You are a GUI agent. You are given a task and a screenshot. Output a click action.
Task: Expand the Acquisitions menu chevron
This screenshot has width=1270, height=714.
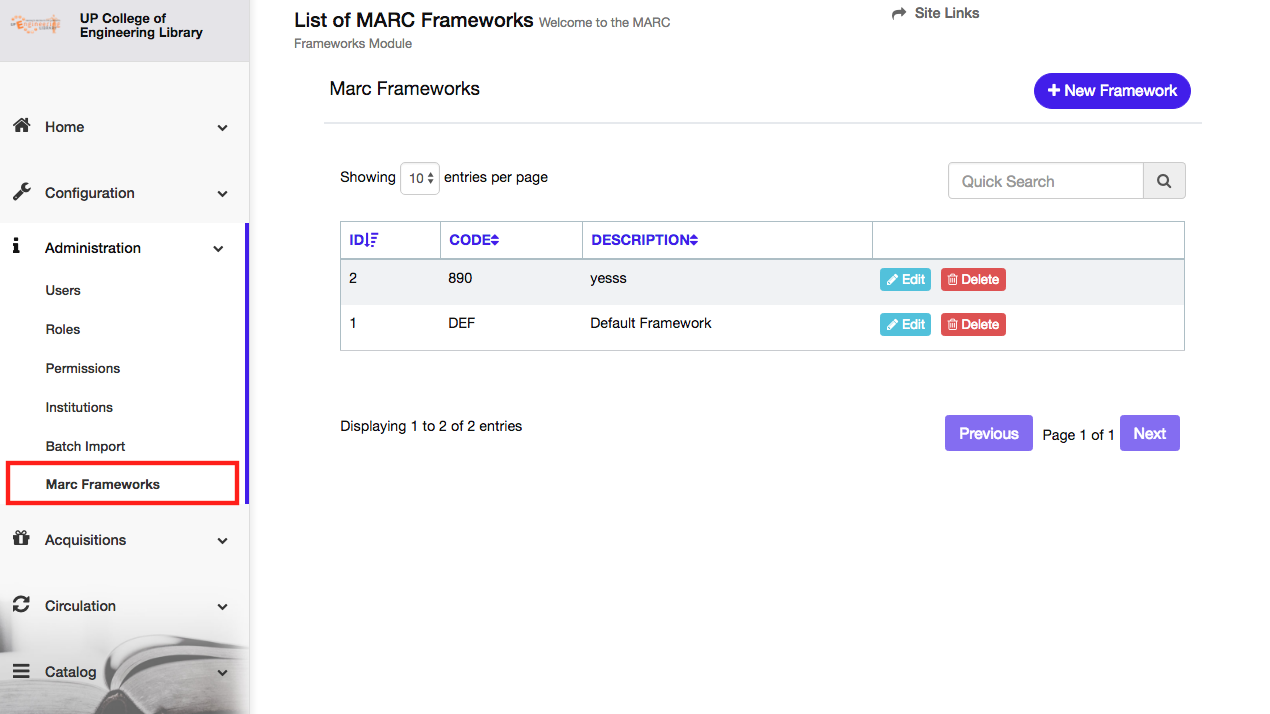[222, 541]
